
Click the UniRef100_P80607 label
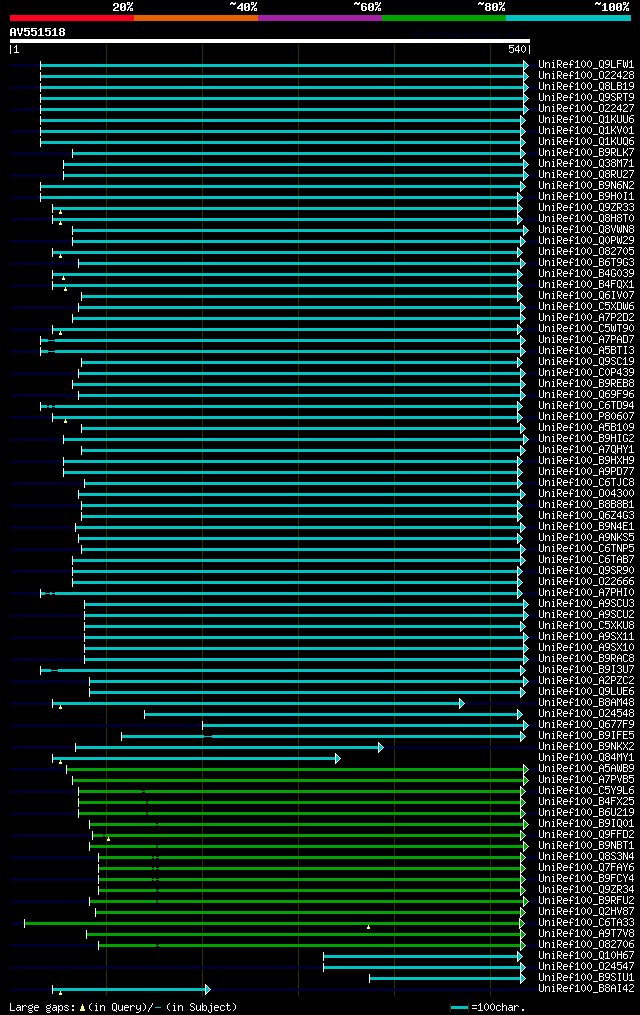tap(586, 417)
